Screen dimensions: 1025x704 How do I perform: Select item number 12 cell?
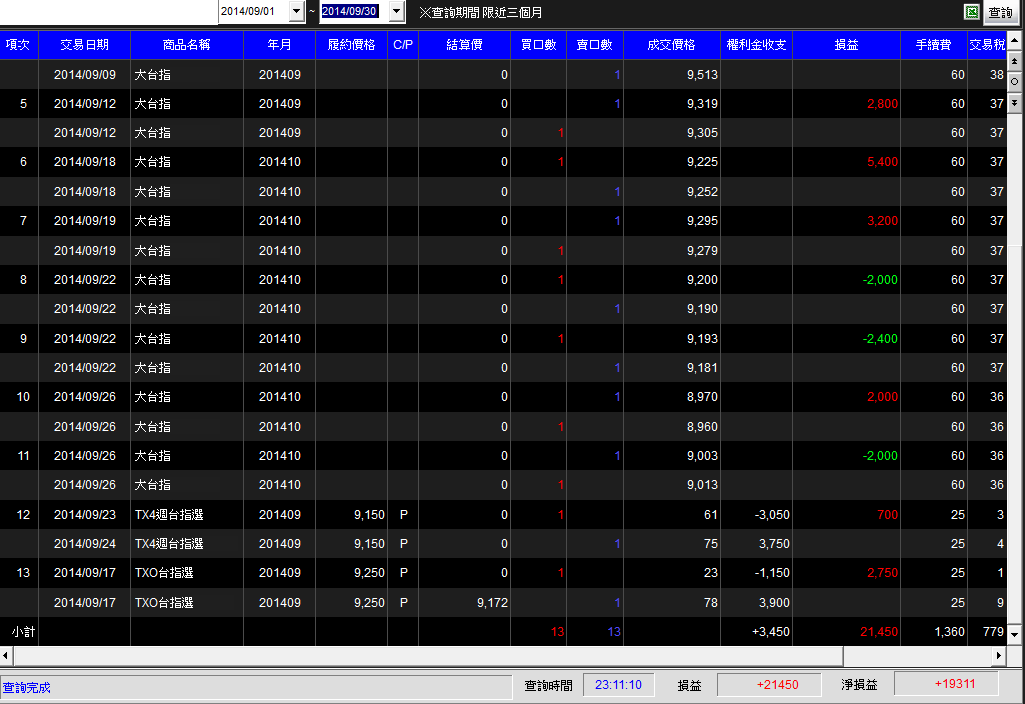(x=19, y=514)
